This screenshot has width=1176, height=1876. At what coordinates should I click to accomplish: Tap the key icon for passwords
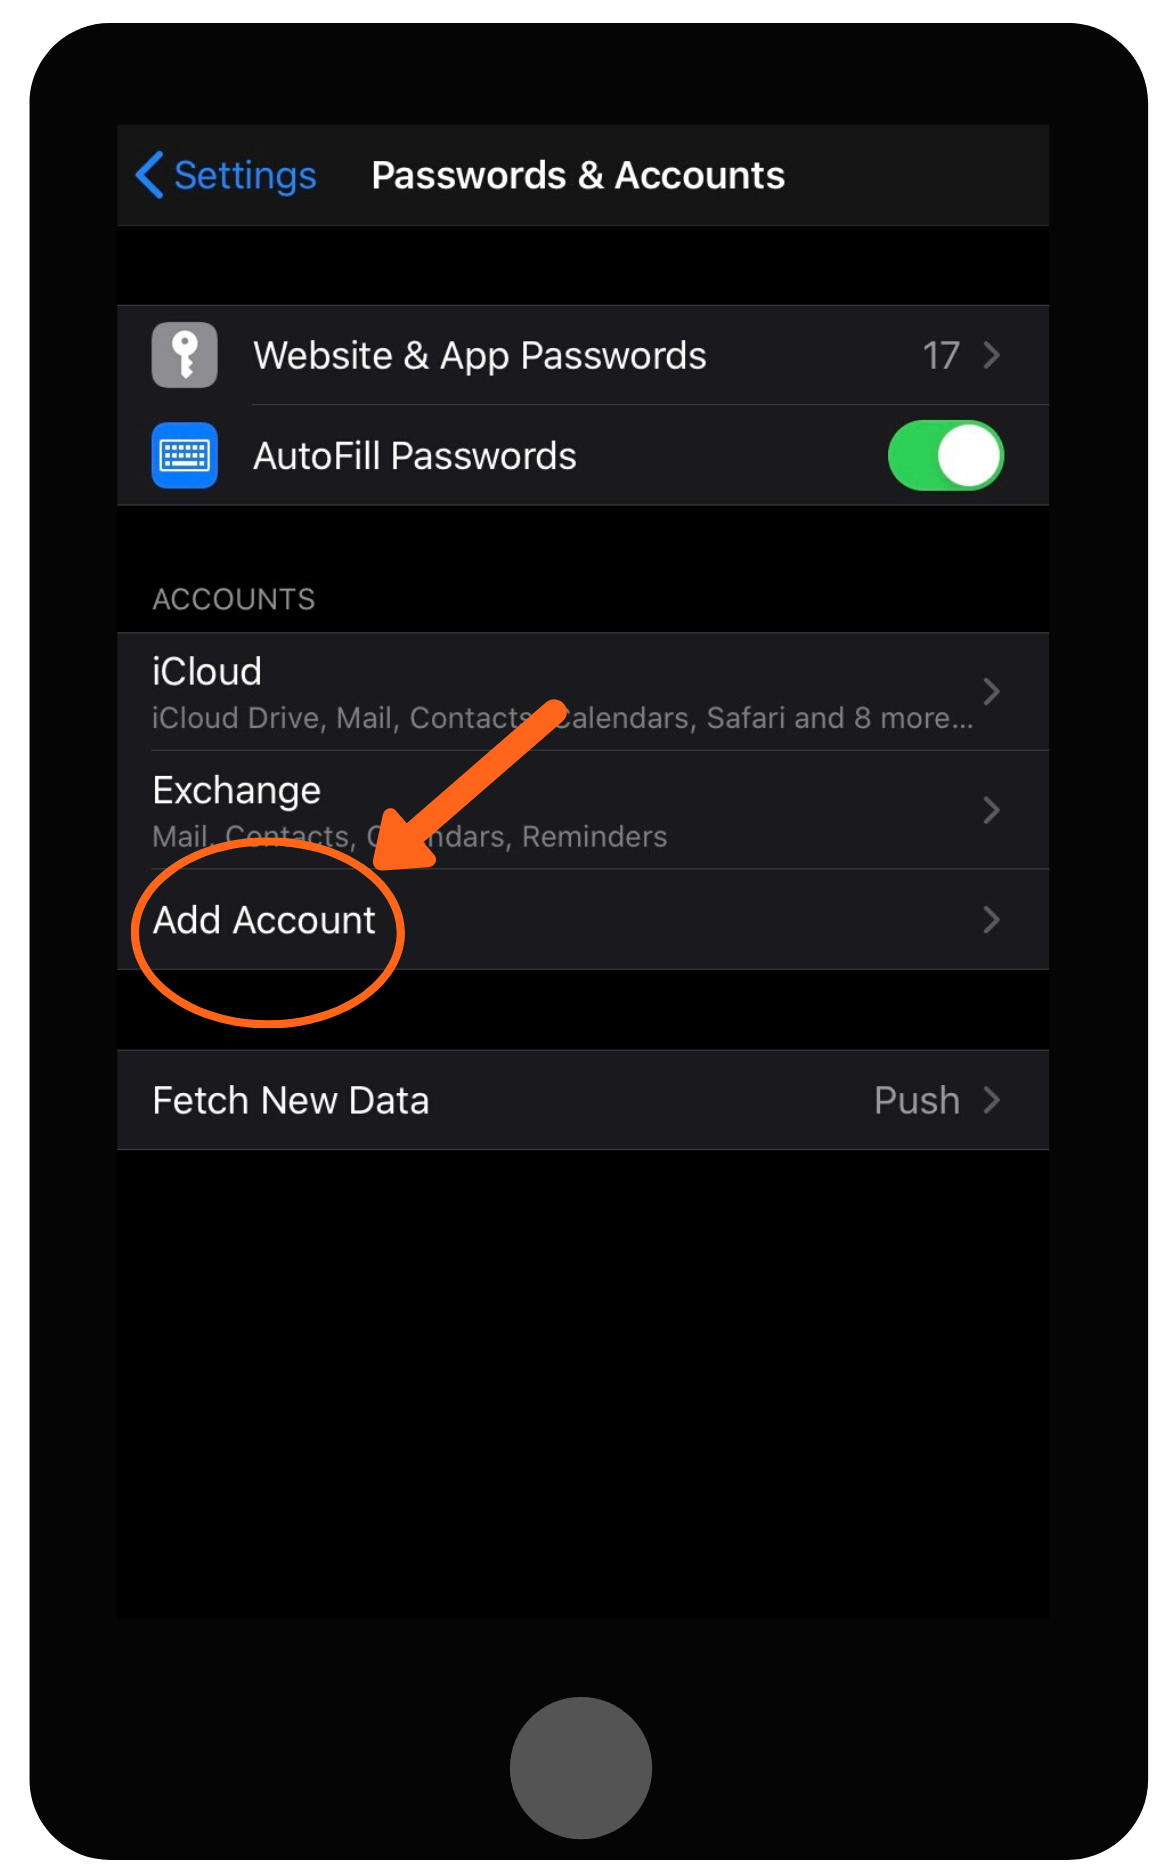pyautogui.click(x=184, y=355)
